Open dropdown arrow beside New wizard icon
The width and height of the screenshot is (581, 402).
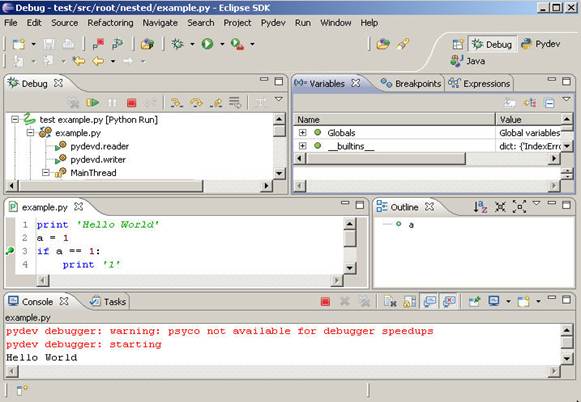34,44
